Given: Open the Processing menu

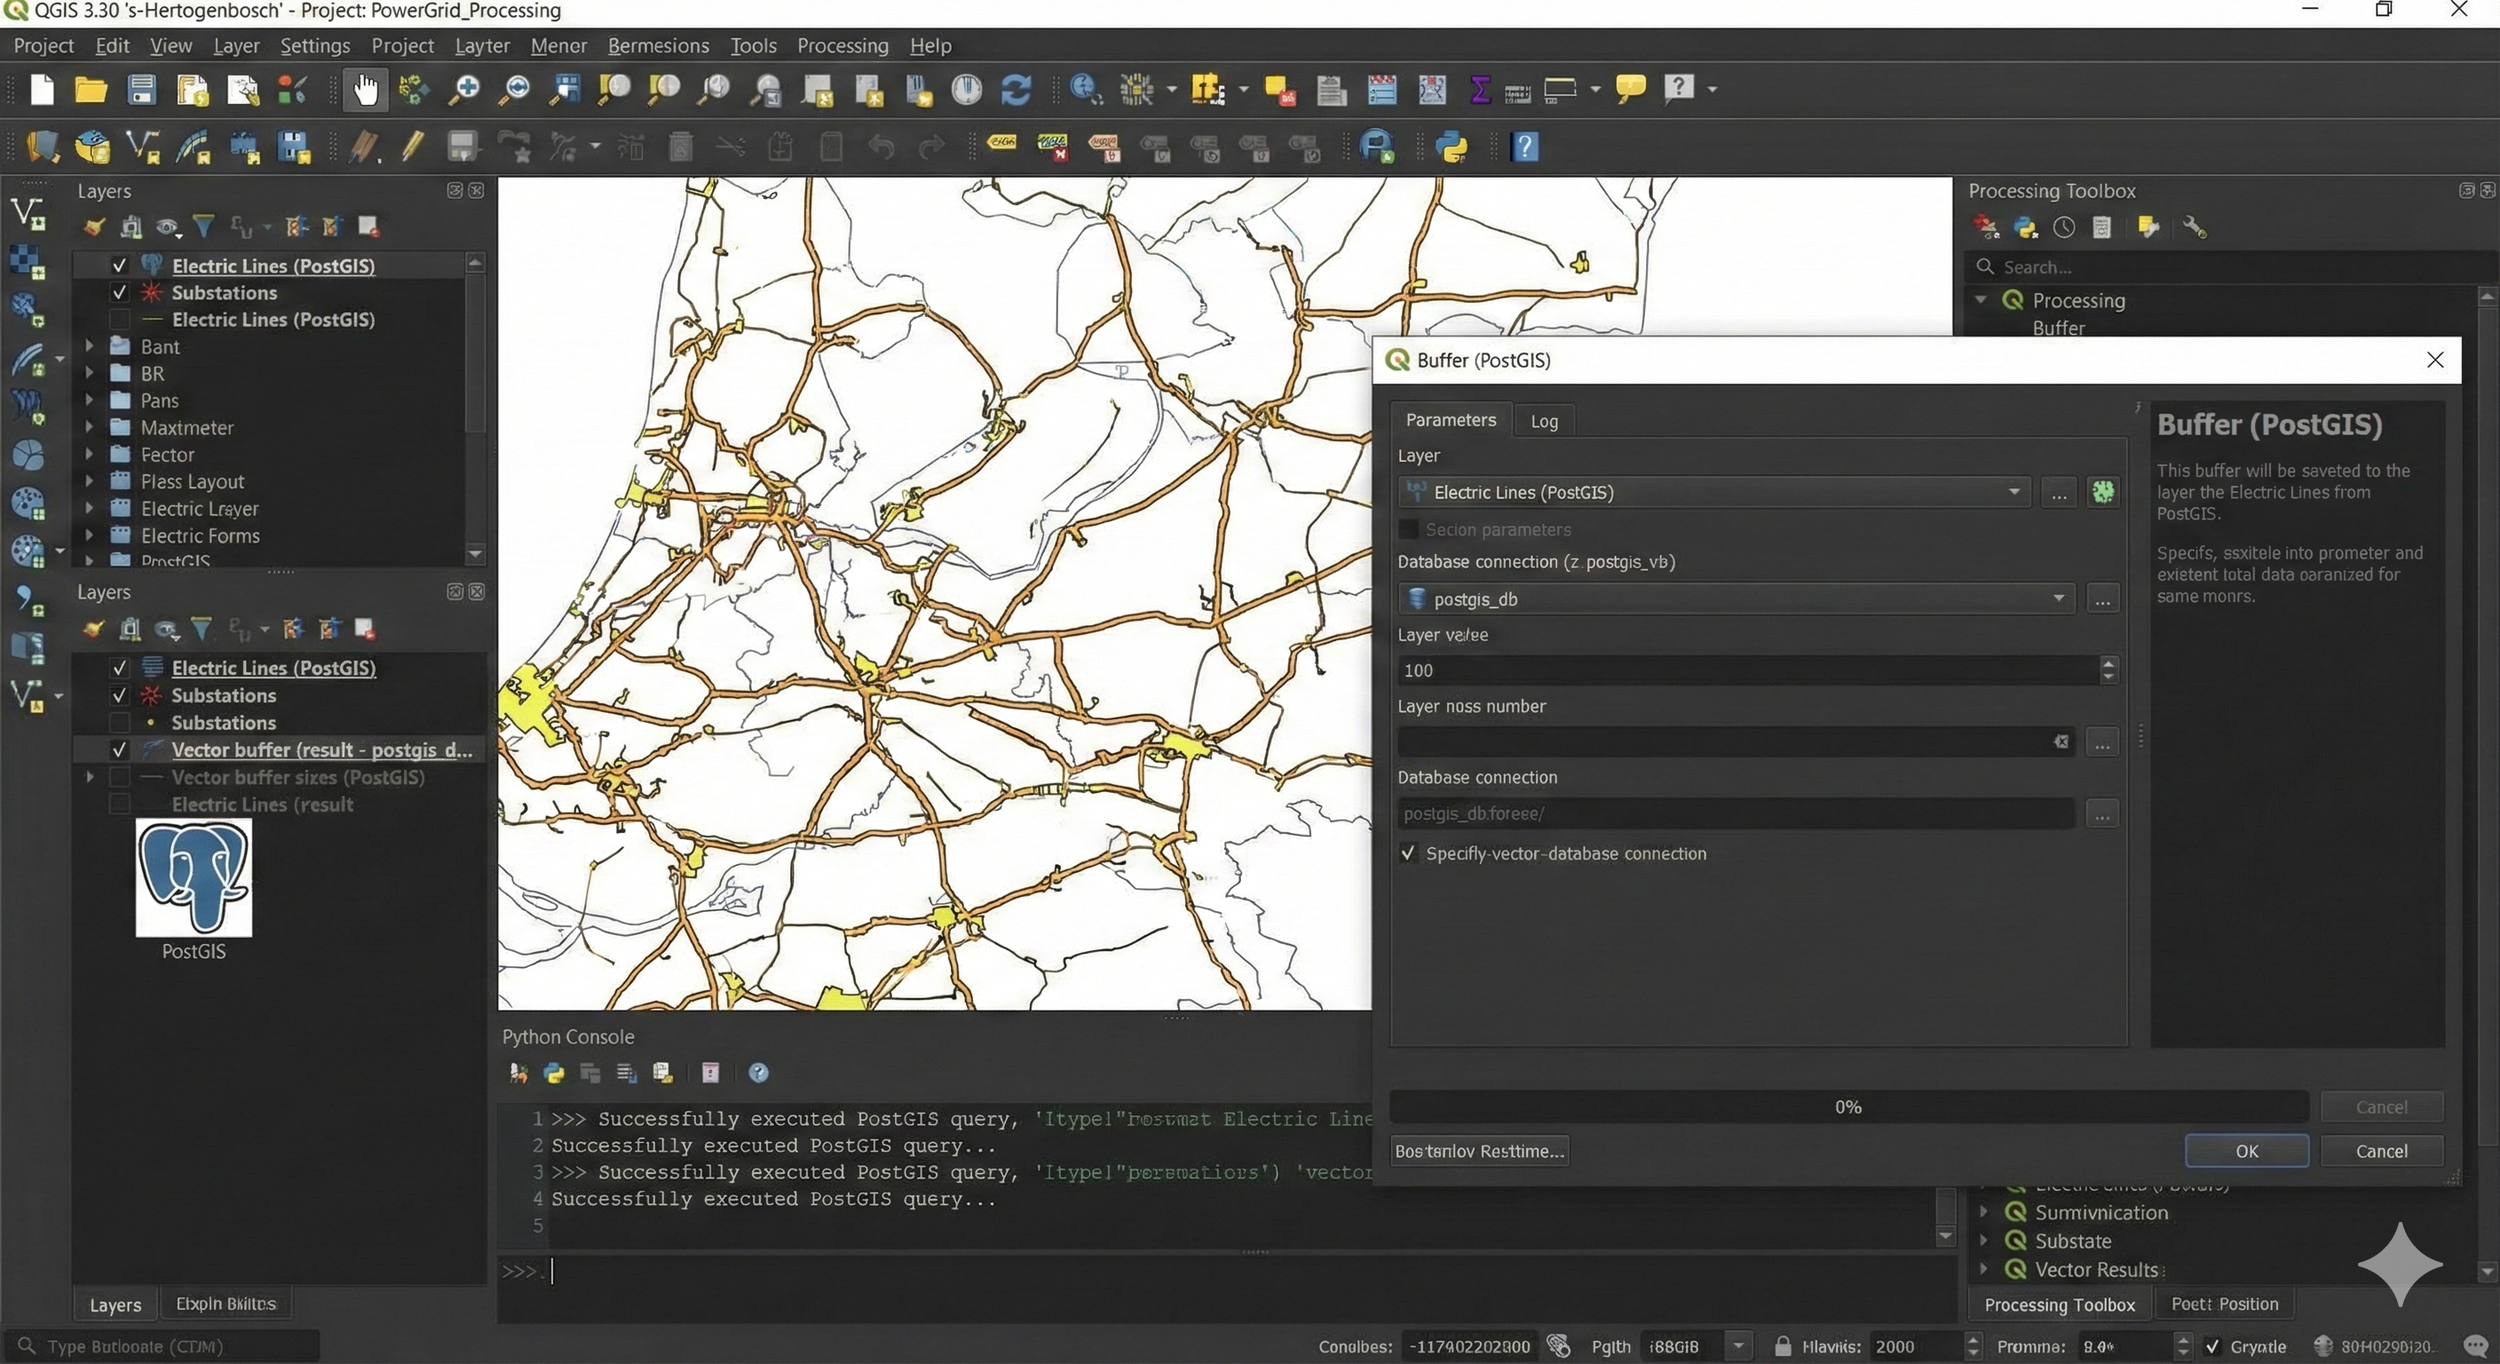Looking at the screenshot, I should point(842,46).
